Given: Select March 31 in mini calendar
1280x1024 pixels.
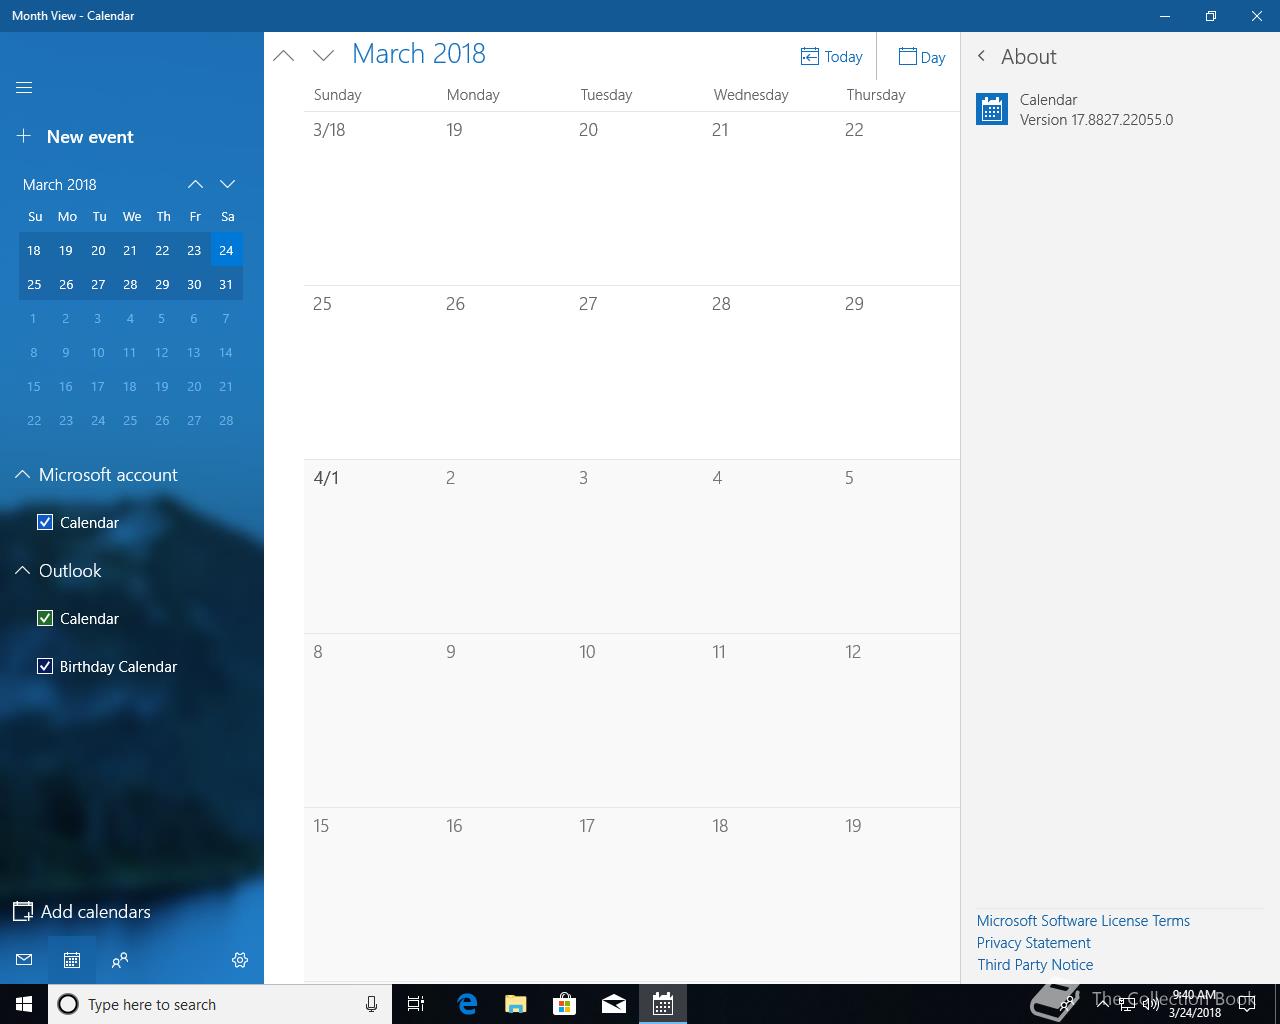Looking at the screenshot, I should point(226,284).
